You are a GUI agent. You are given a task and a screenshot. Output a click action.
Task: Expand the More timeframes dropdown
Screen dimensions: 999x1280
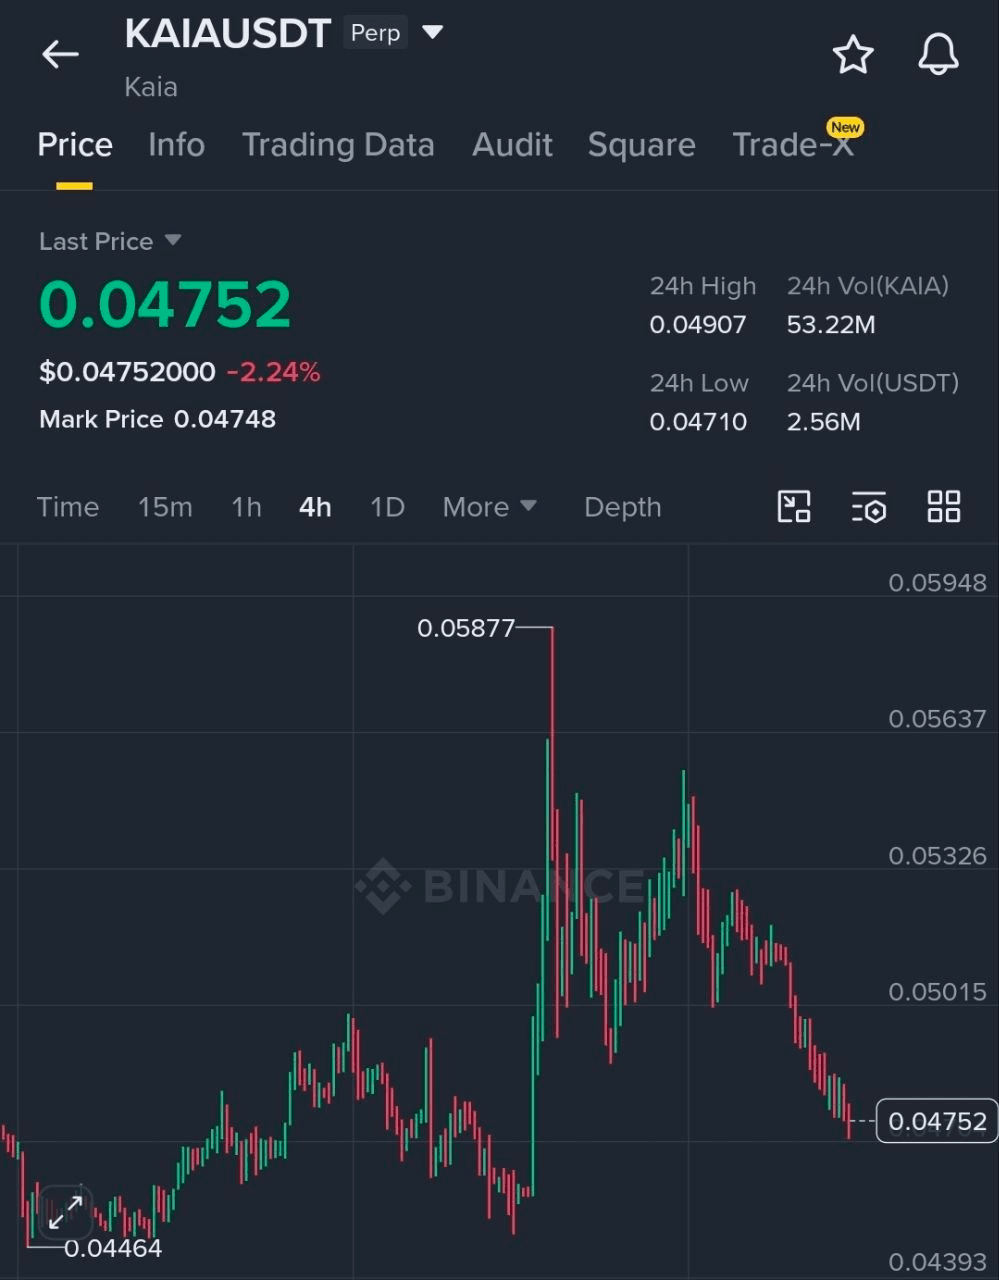tap(489, 507)
